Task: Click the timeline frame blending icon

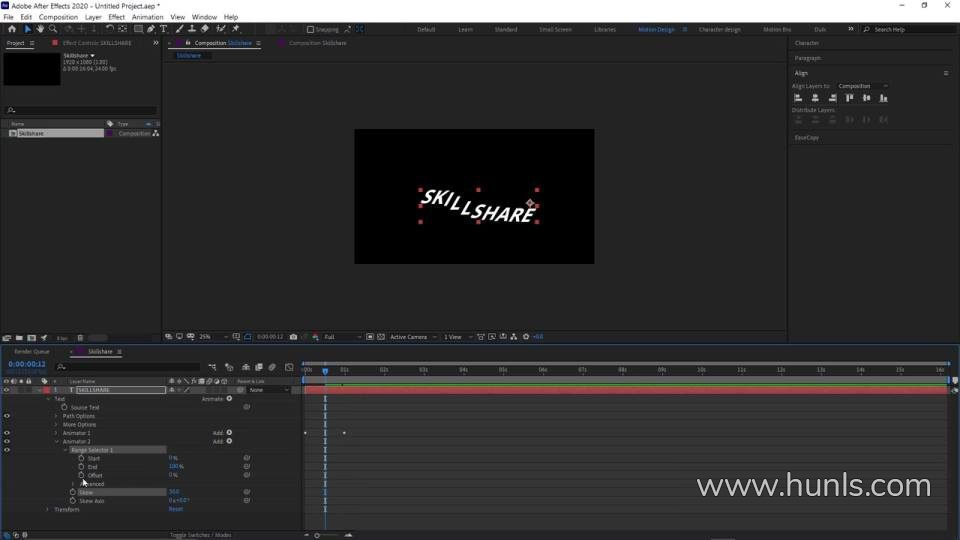Action: 259,367
